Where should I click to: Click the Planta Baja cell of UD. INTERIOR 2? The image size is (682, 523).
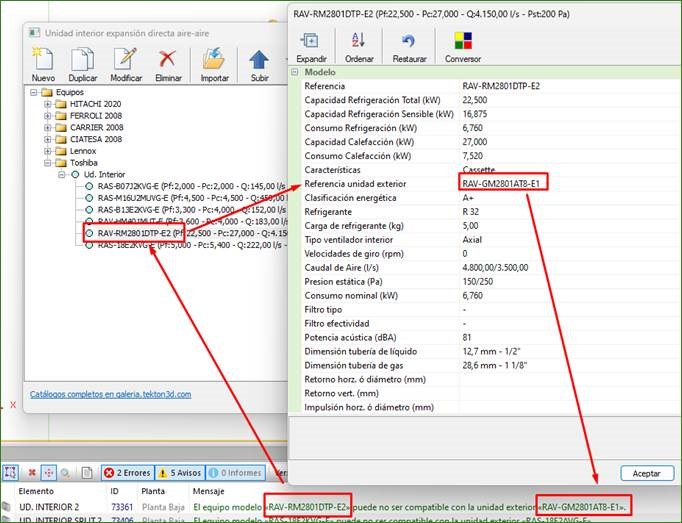pyautogui.click(x=163, y=507)
